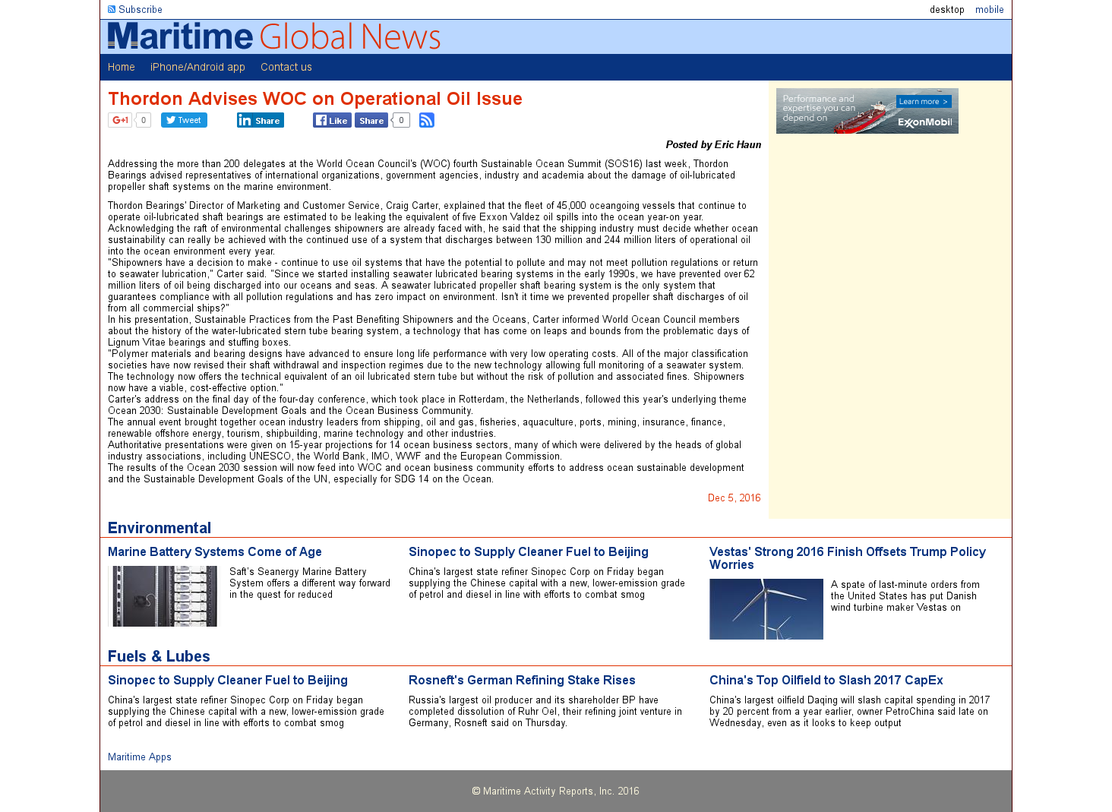Click the Google+ count box
The height and width of the screenshot is (812, 1112).
pos(143,120)
